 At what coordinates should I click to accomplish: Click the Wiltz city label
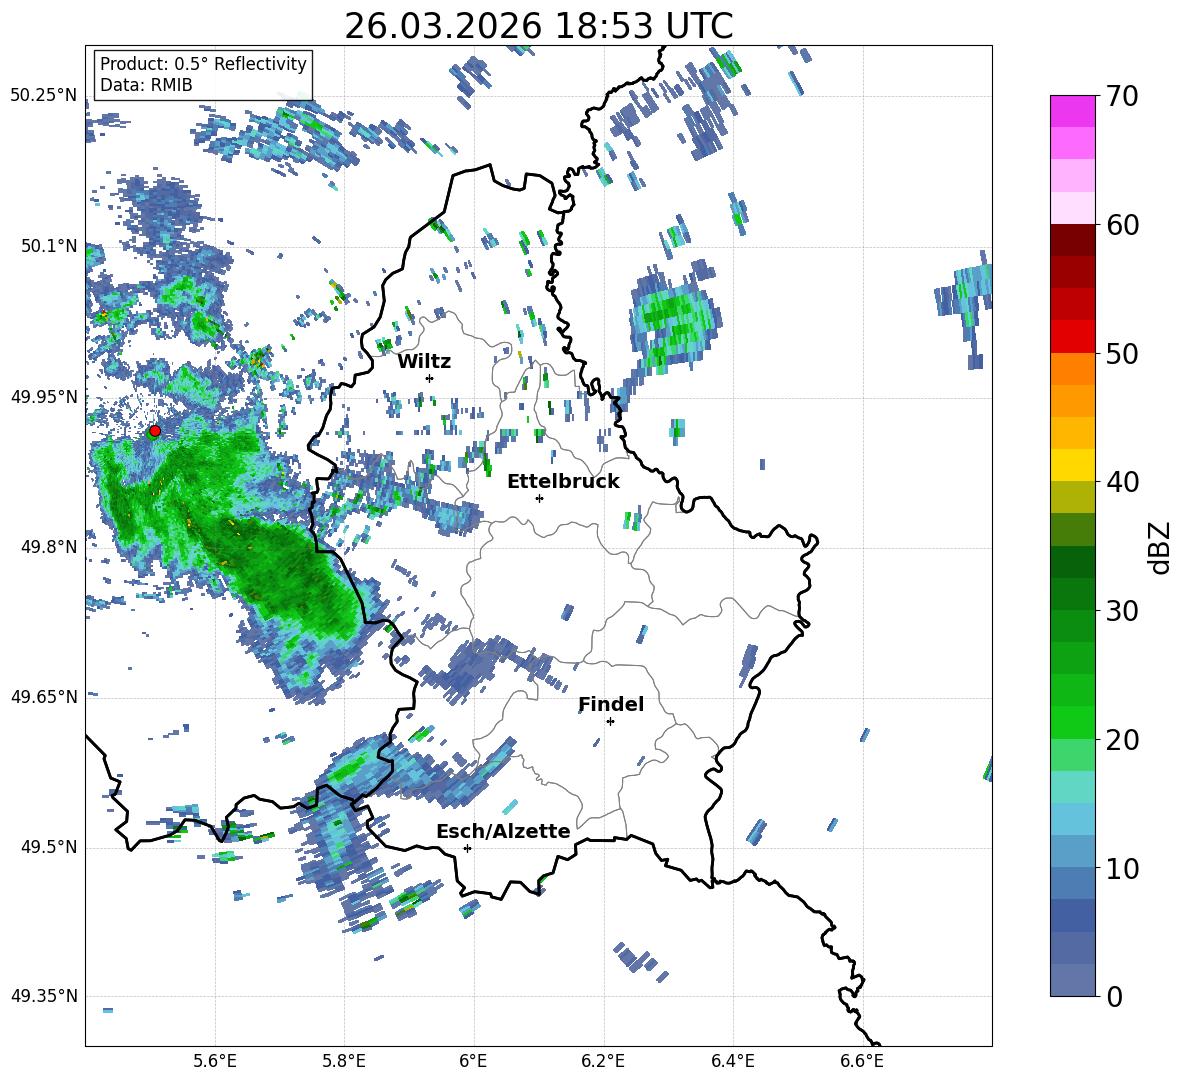[x=424, y=362]
